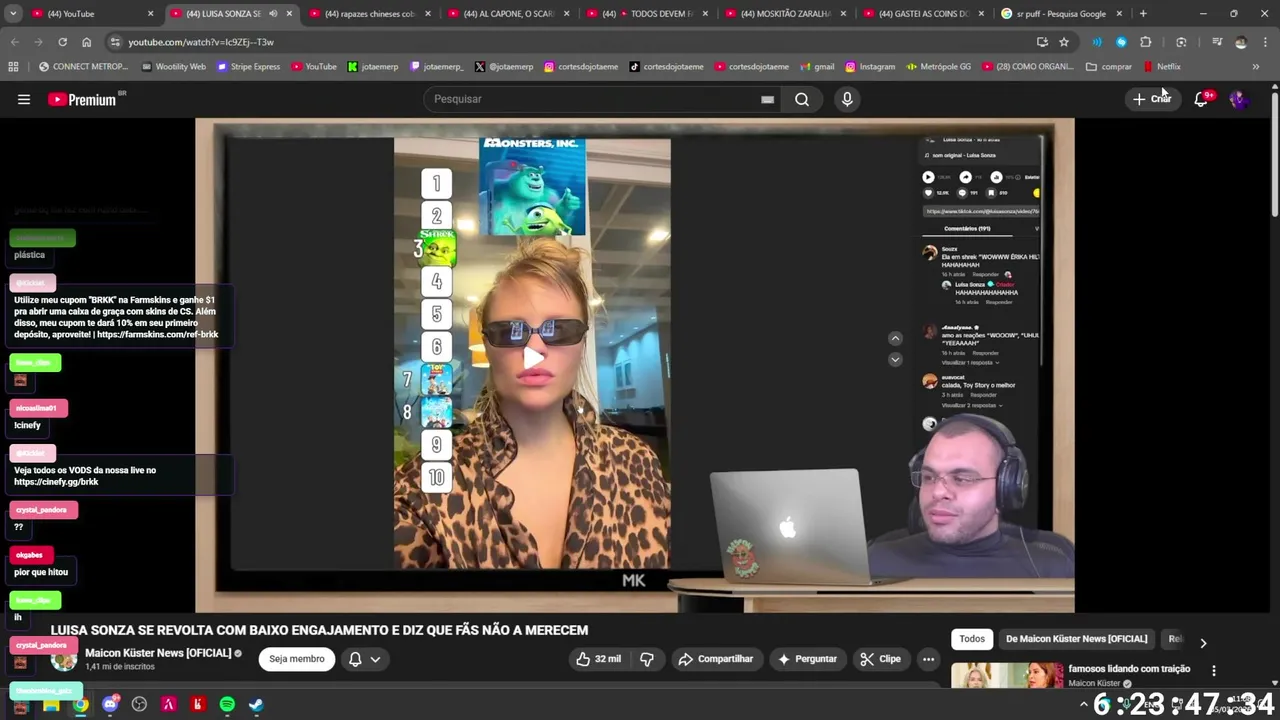Open the YouTube hamburger guide menu

pyautogui.click(x=24, y=99)
